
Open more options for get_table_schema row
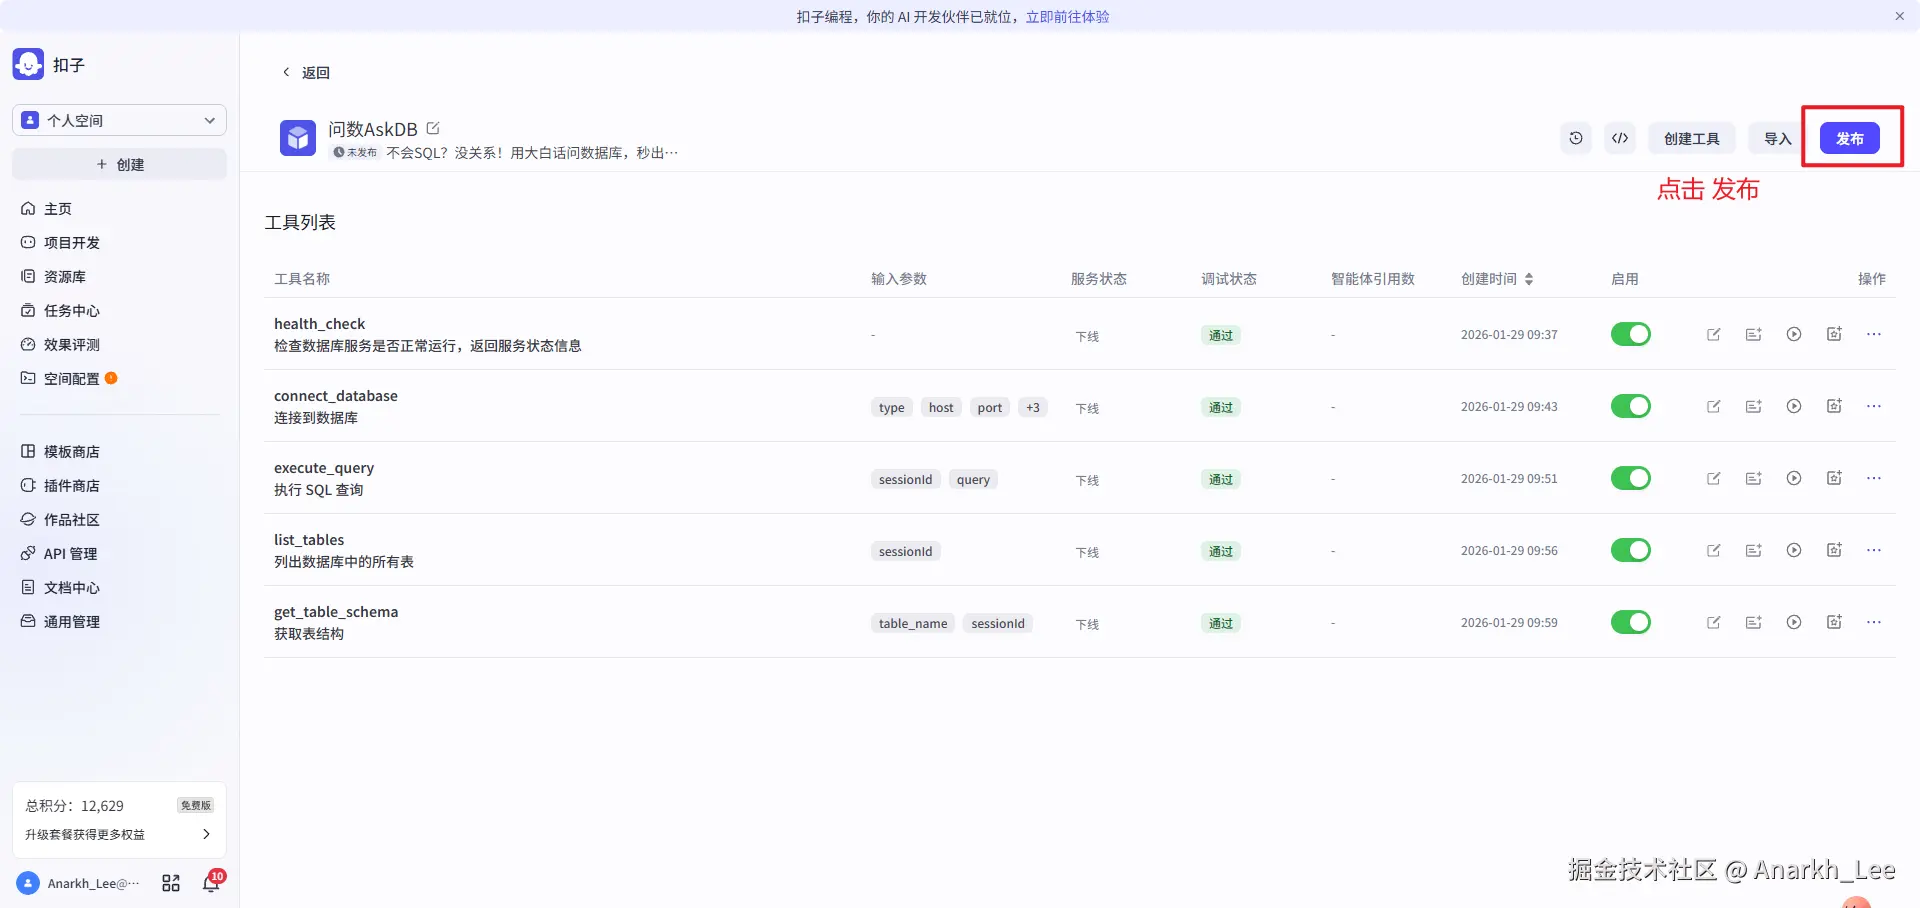[1874, 622]
